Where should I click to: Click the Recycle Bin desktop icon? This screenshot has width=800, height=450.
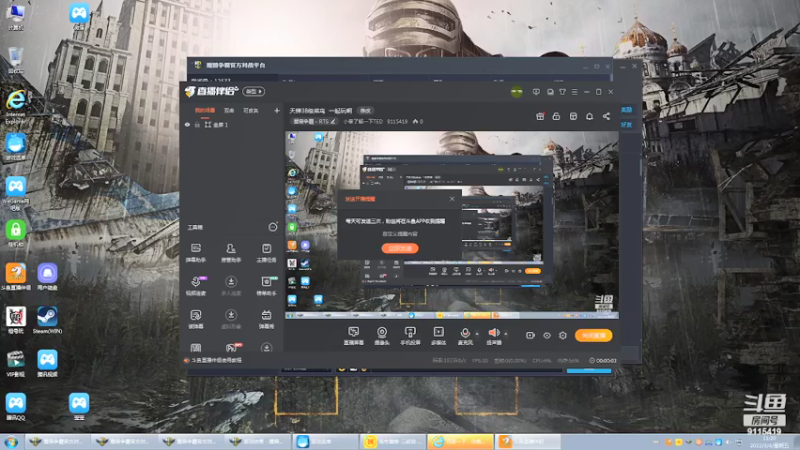[x=15, y=60]
